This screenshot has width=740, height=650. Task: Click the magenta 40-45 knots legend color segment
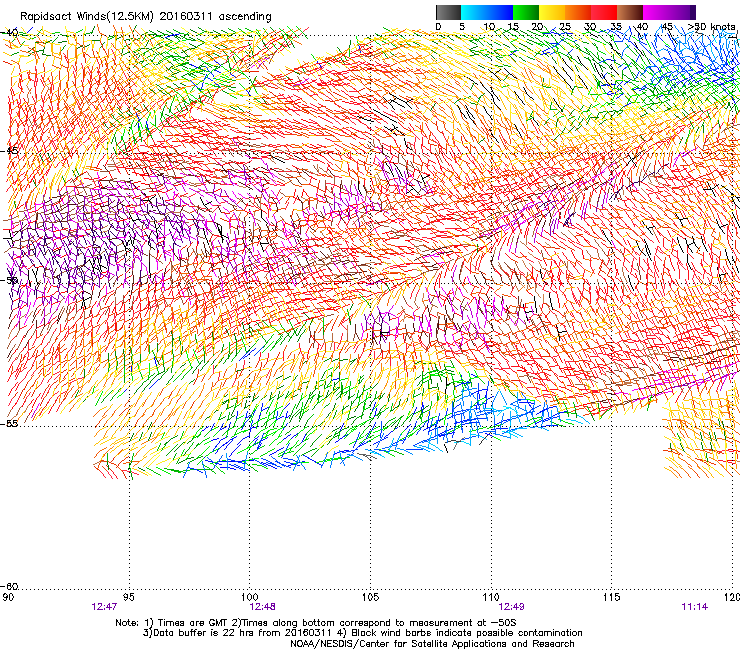point(656,12)
